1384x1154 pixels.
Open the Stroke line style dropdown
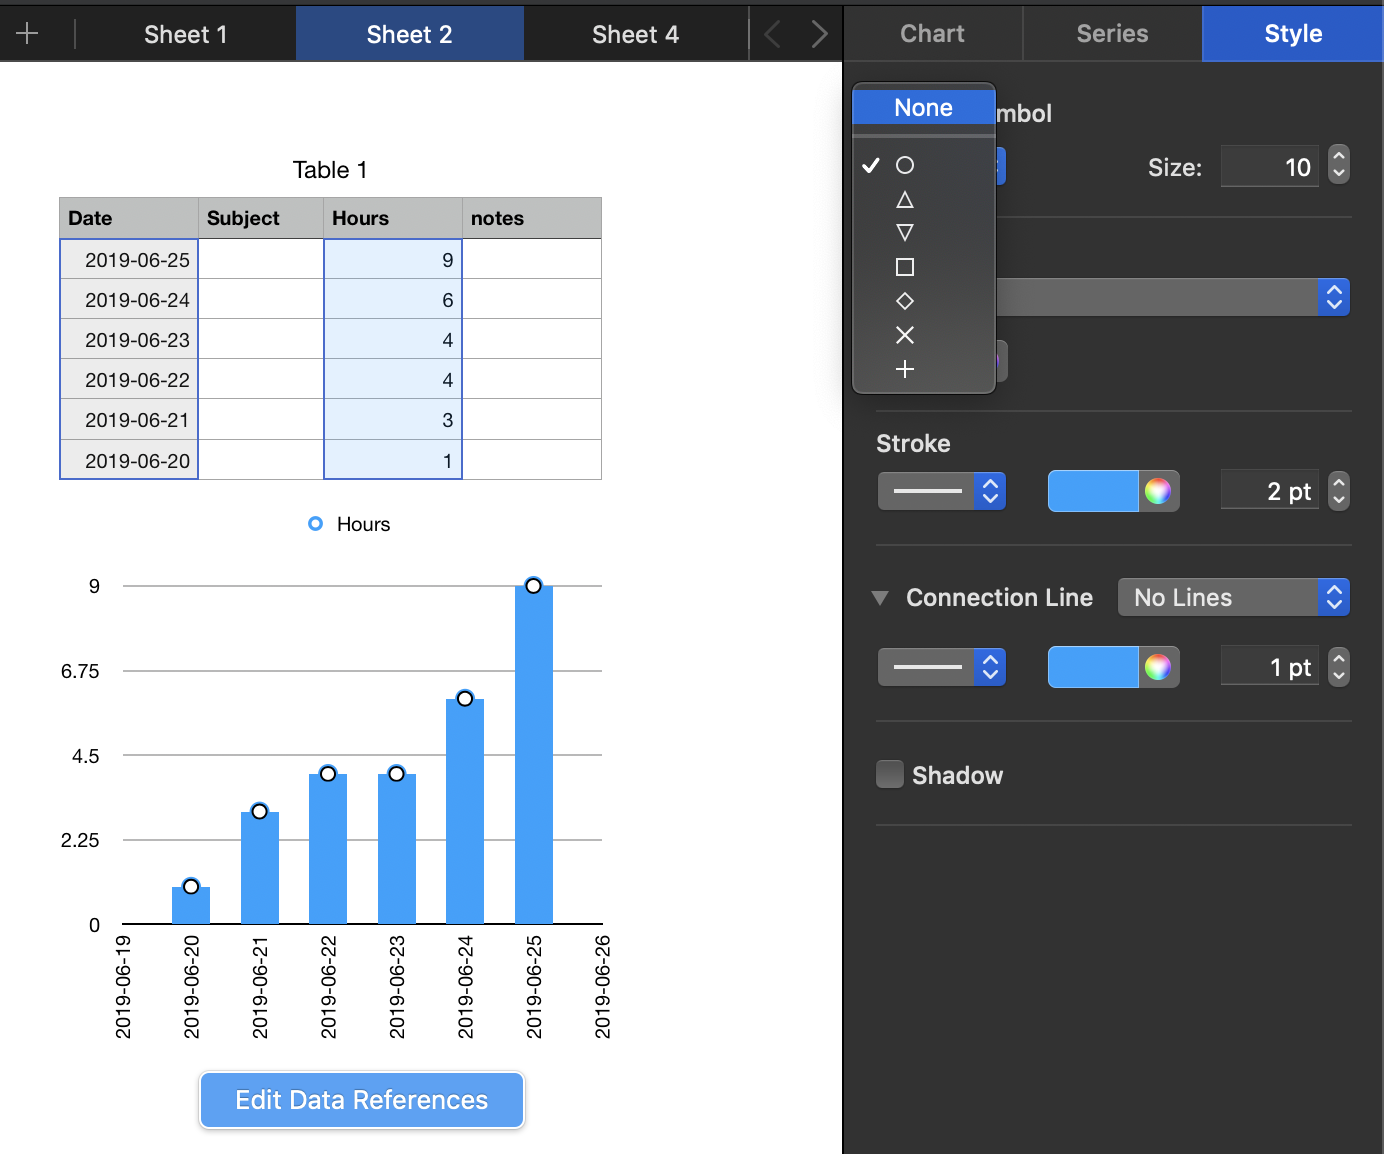tap(941, 491)
